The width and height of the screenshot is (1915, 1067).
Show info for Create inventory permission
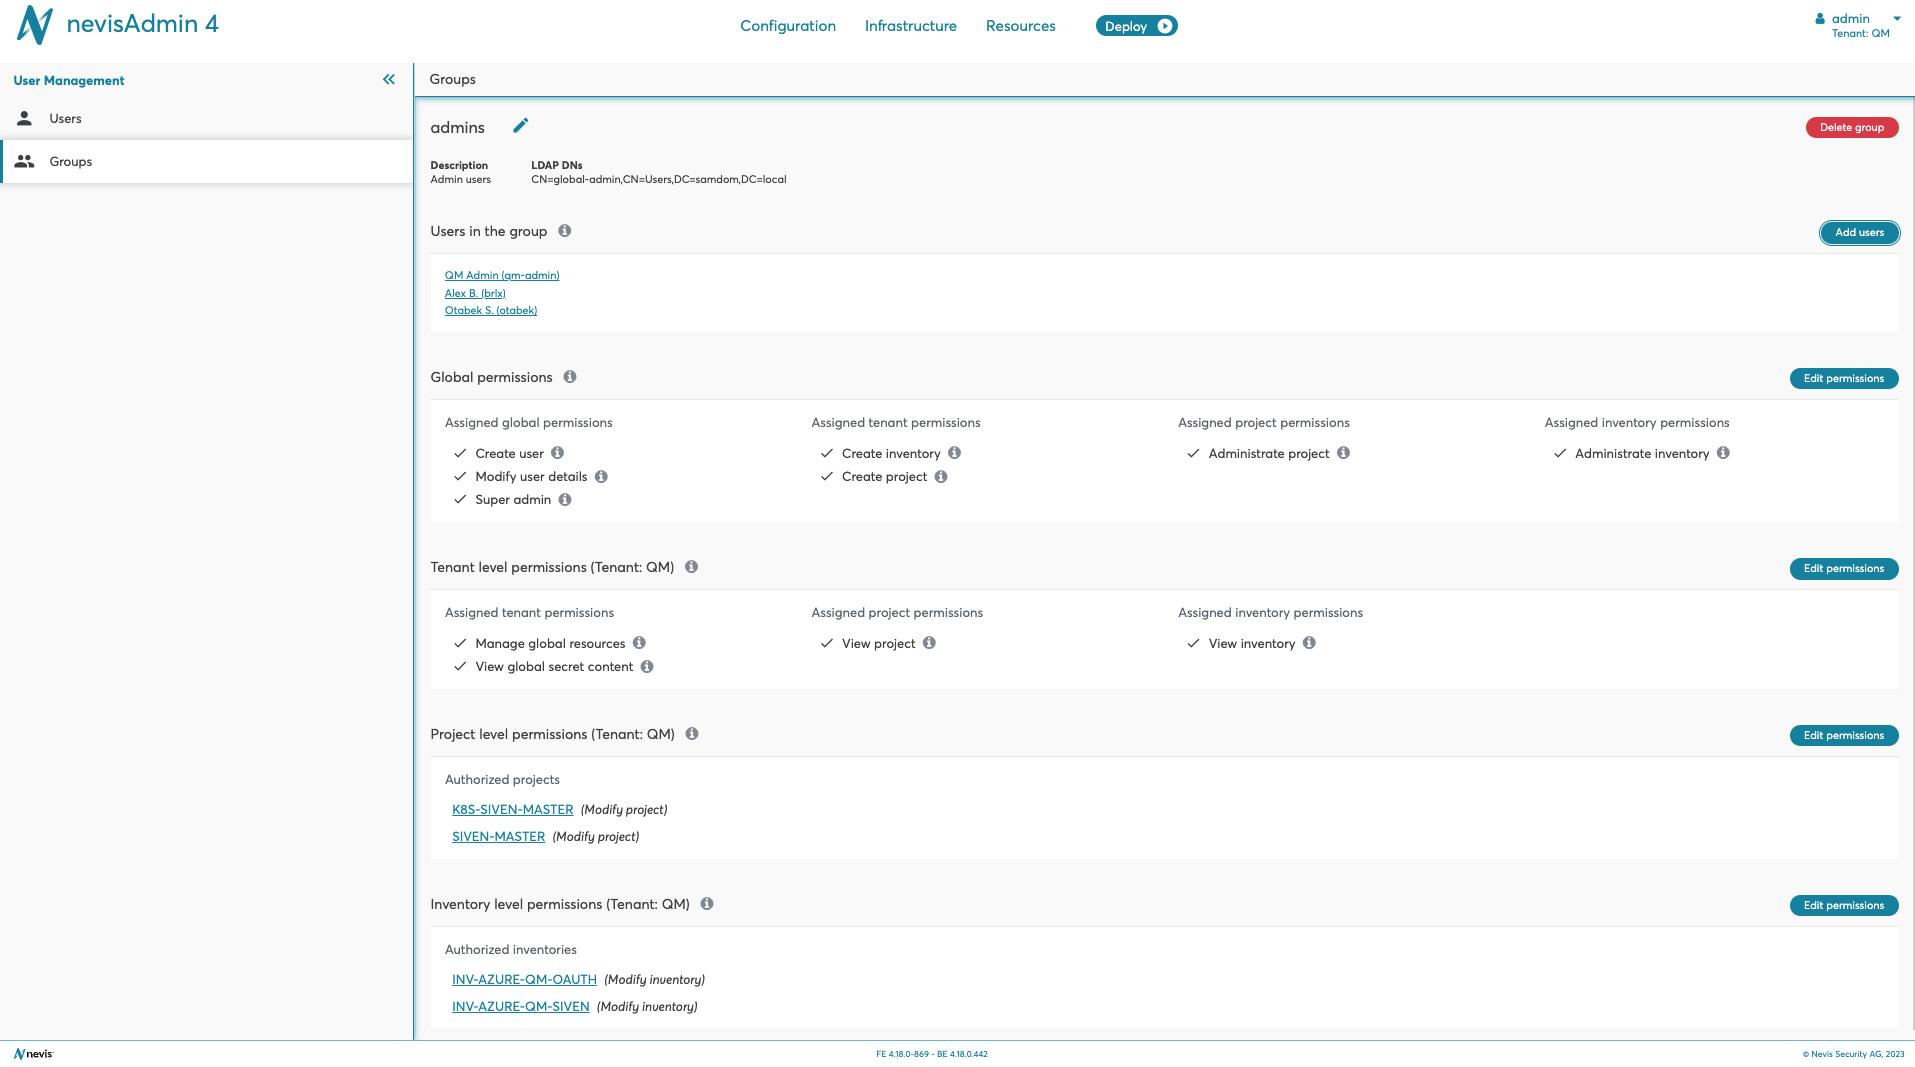click(955, 453)
